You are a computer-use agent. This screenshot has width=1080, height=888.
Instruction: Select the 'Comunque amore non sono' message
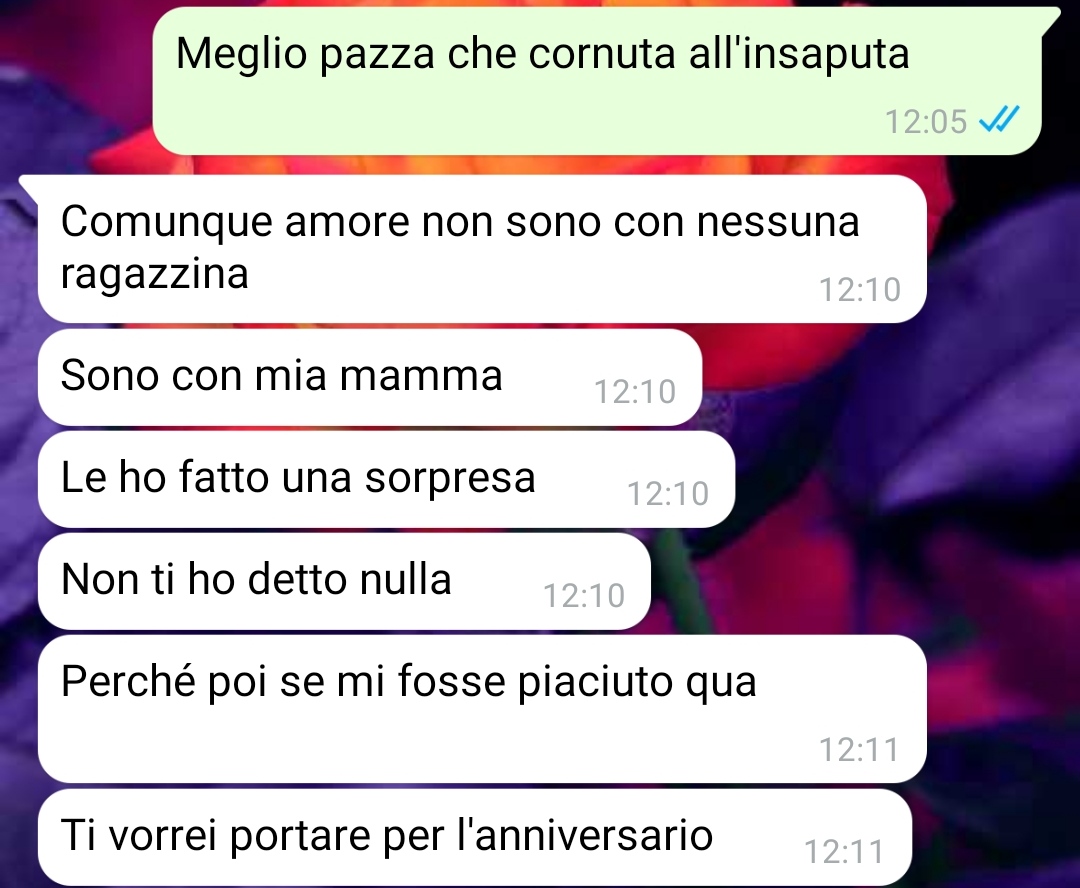point(482,249)
